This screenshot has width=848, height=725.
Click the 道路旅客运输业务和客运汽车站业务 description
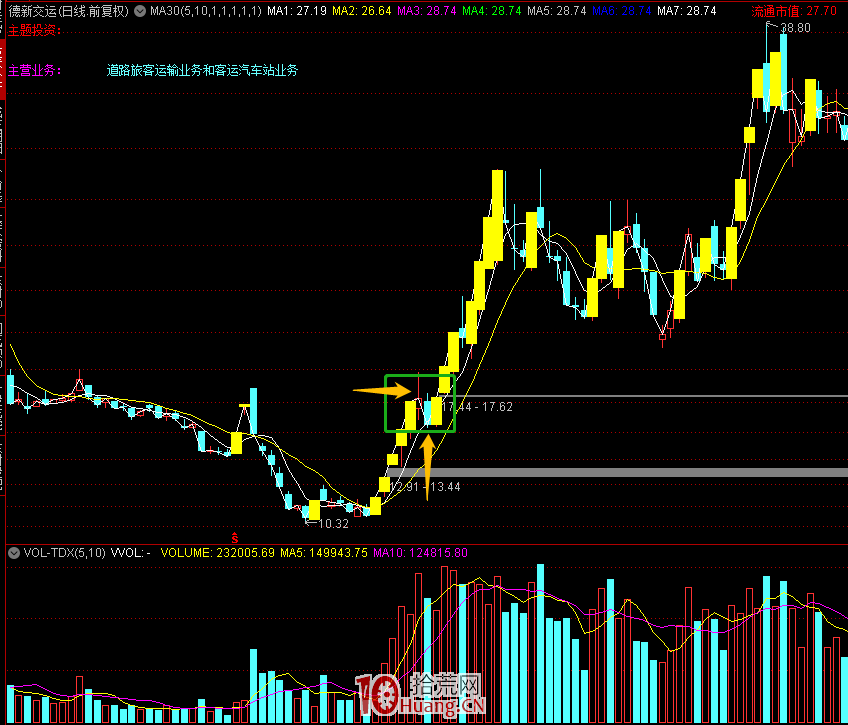[202, 70]
